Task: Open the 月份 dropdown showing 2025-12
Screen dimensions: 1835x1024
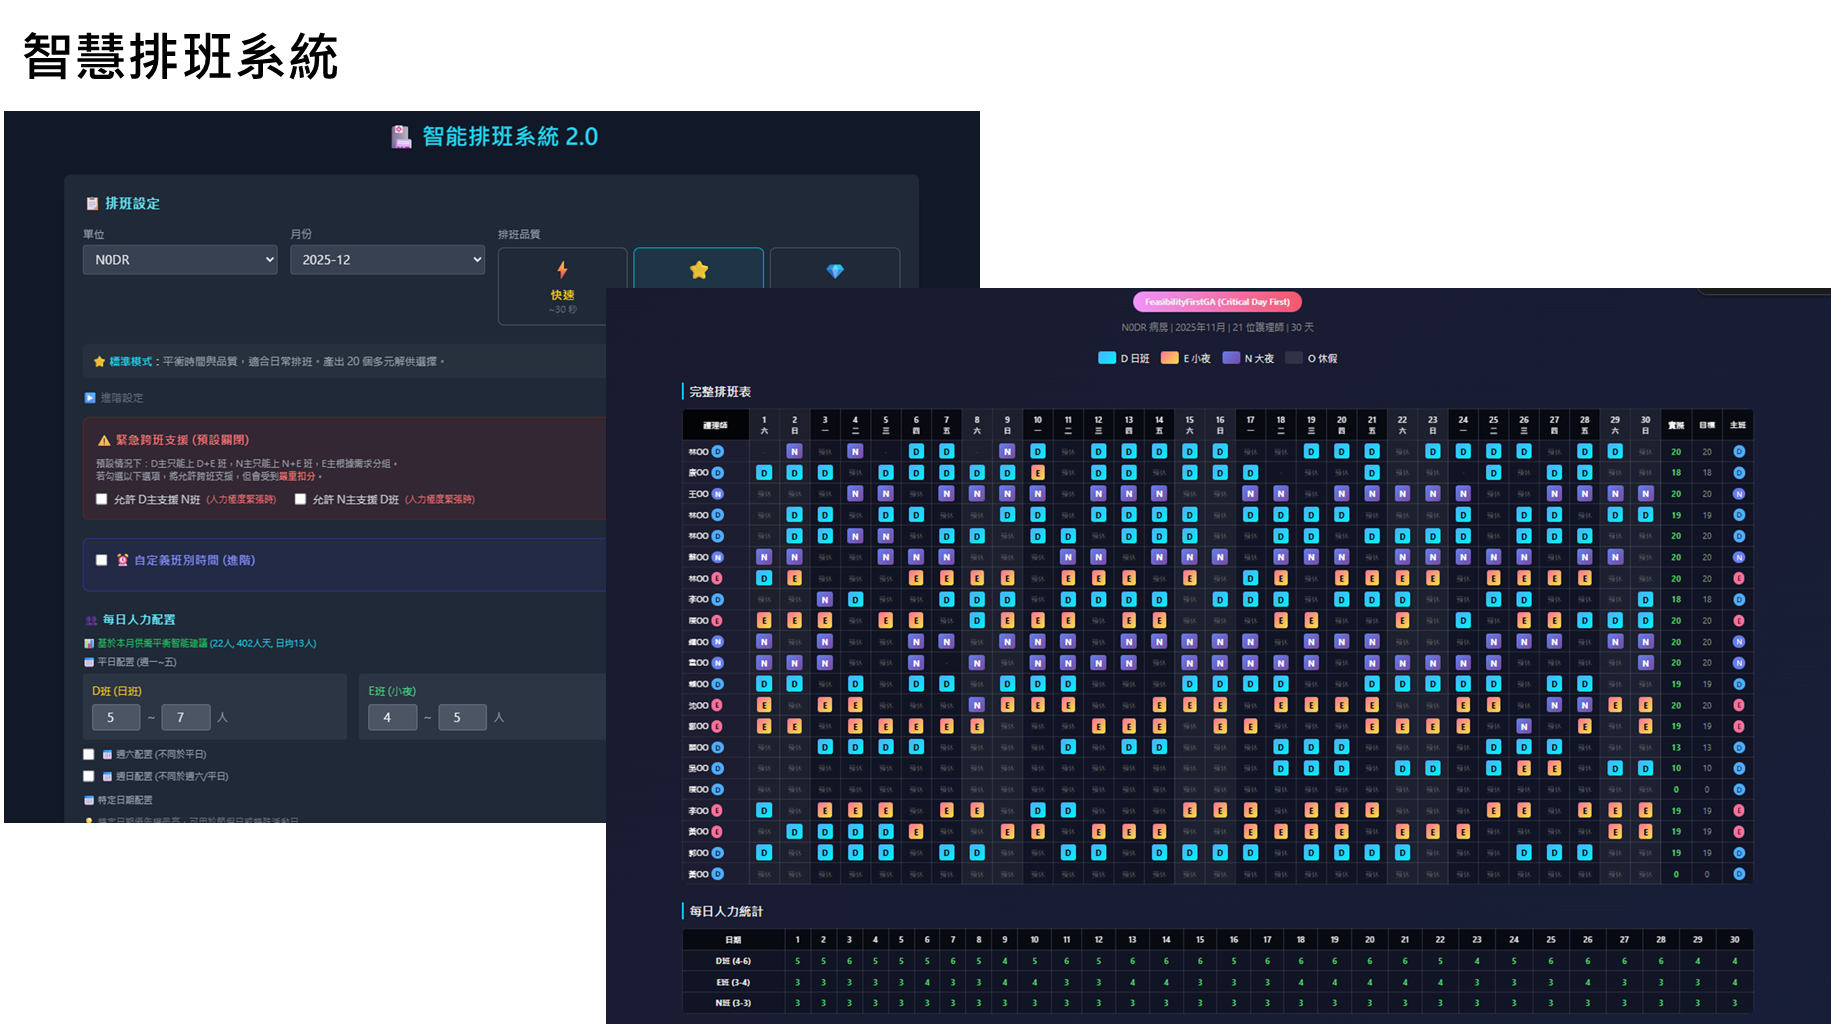Action: tap(387, 260)
